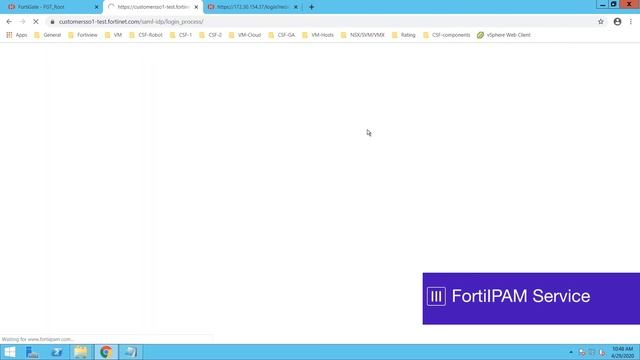The height and width of the screenshot is (360, 640).
Task: Bookmark this page with the star icon
Action: tap(600, 22)
